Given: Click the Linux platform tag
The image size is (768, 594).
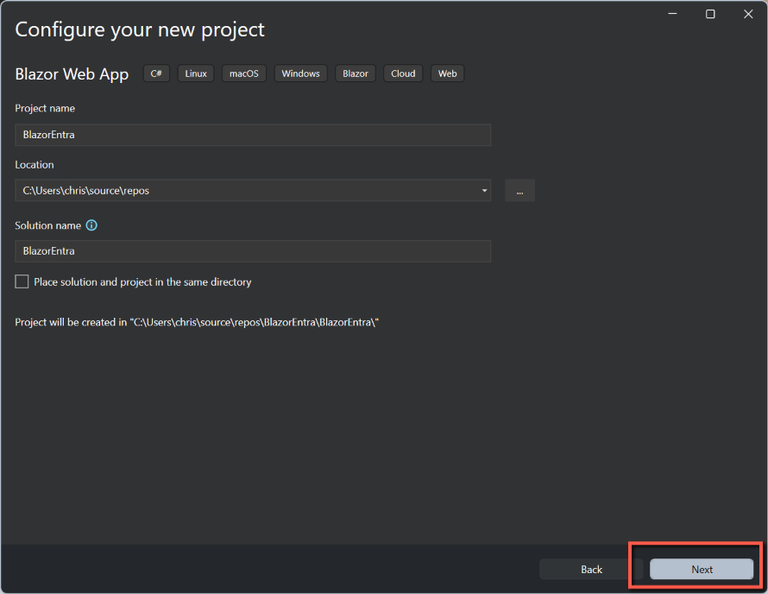Looking at the screenshot, I should tap(196, 74).
